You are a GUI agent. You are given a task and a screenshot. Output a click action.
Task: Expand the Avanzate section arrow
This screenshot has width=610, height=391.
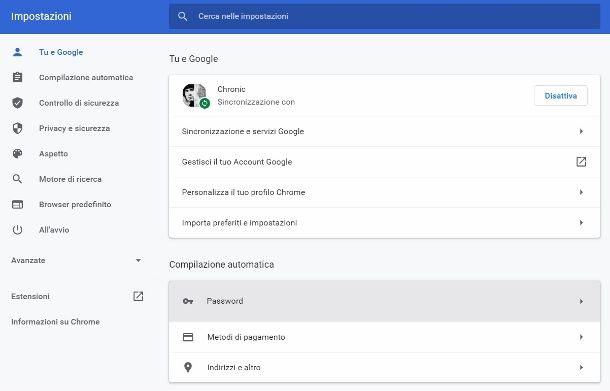(138, 260)
